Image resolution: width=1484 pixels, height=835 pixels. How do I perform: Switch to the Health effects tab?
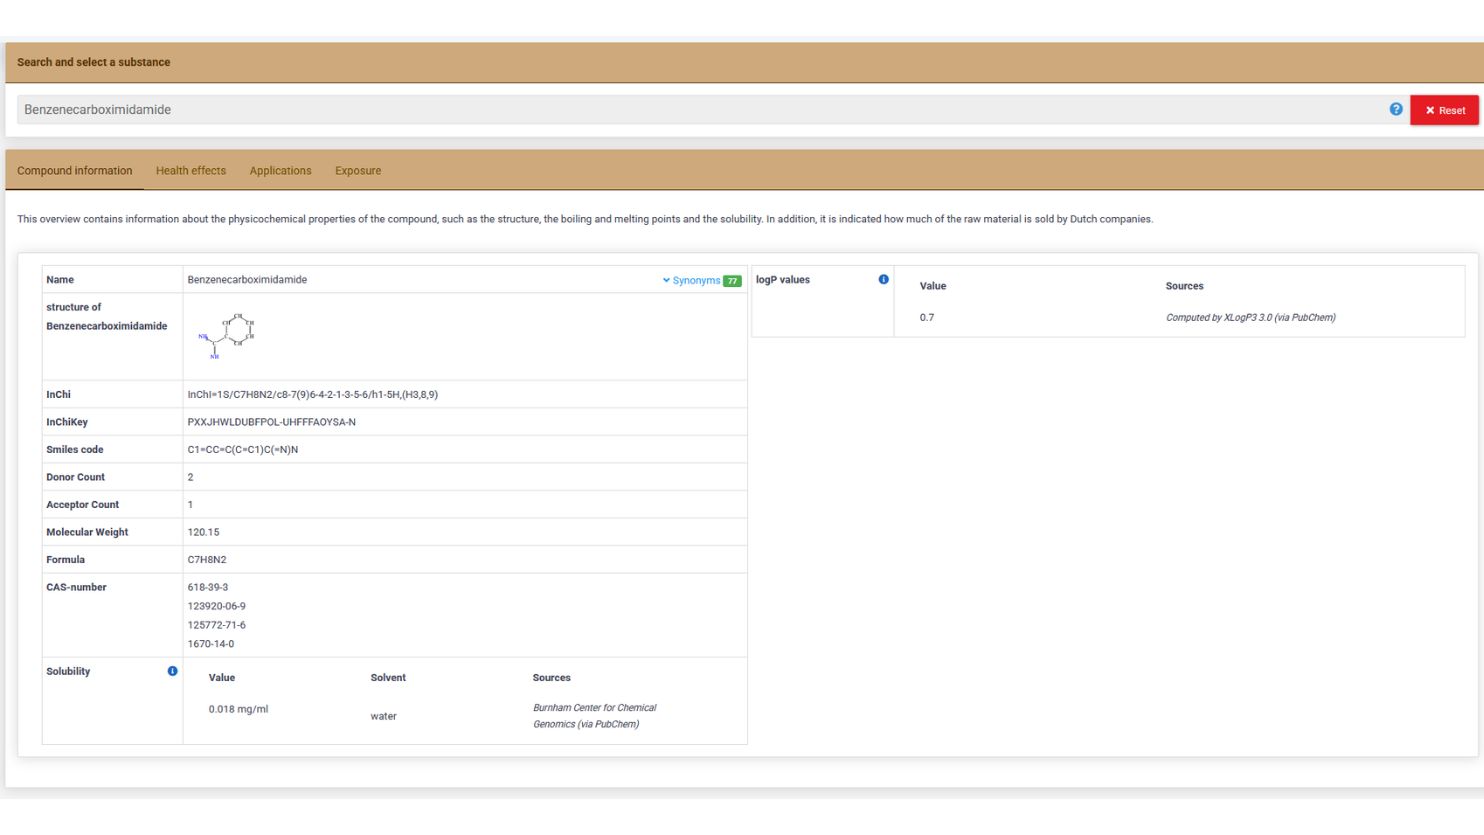(x=191, y=171)
